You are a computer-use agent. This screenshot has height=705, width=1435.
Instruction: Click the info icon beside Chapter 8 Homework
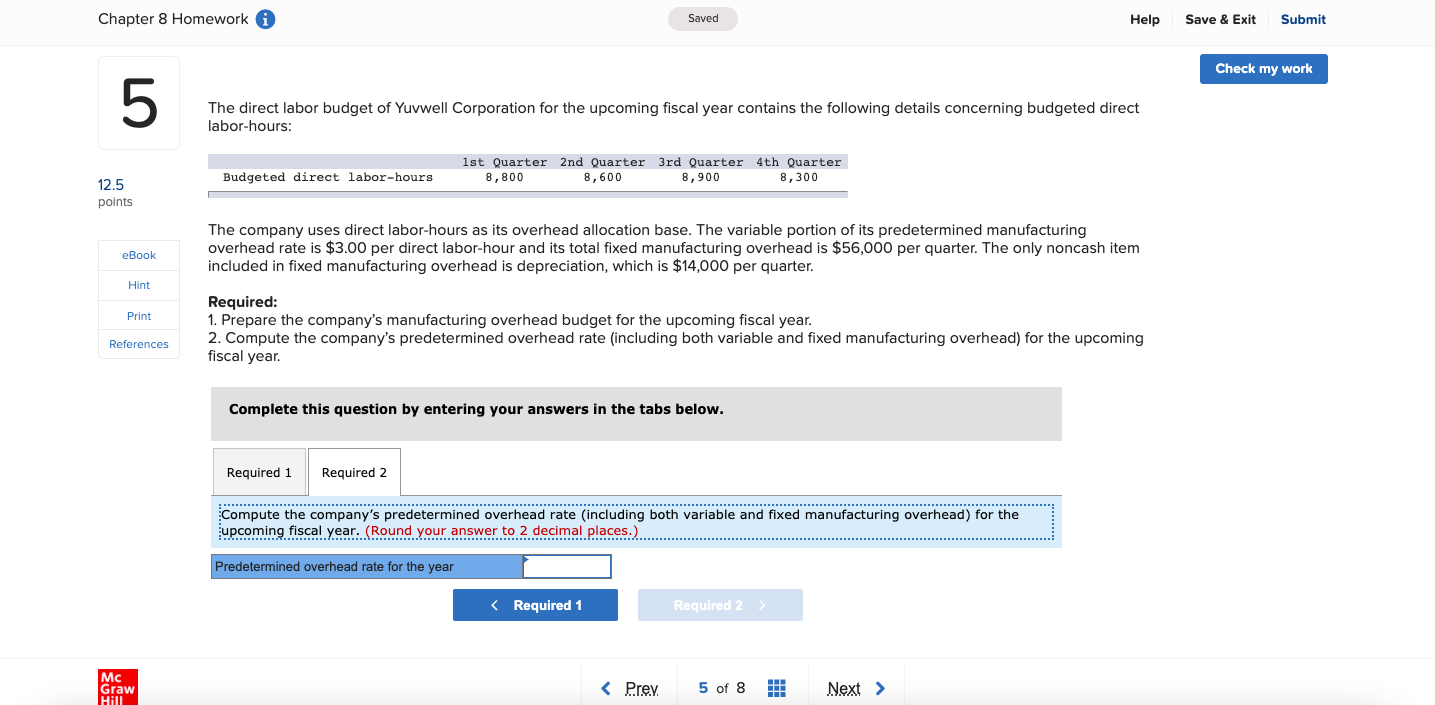pyautogui.click(x=266, y=19)
